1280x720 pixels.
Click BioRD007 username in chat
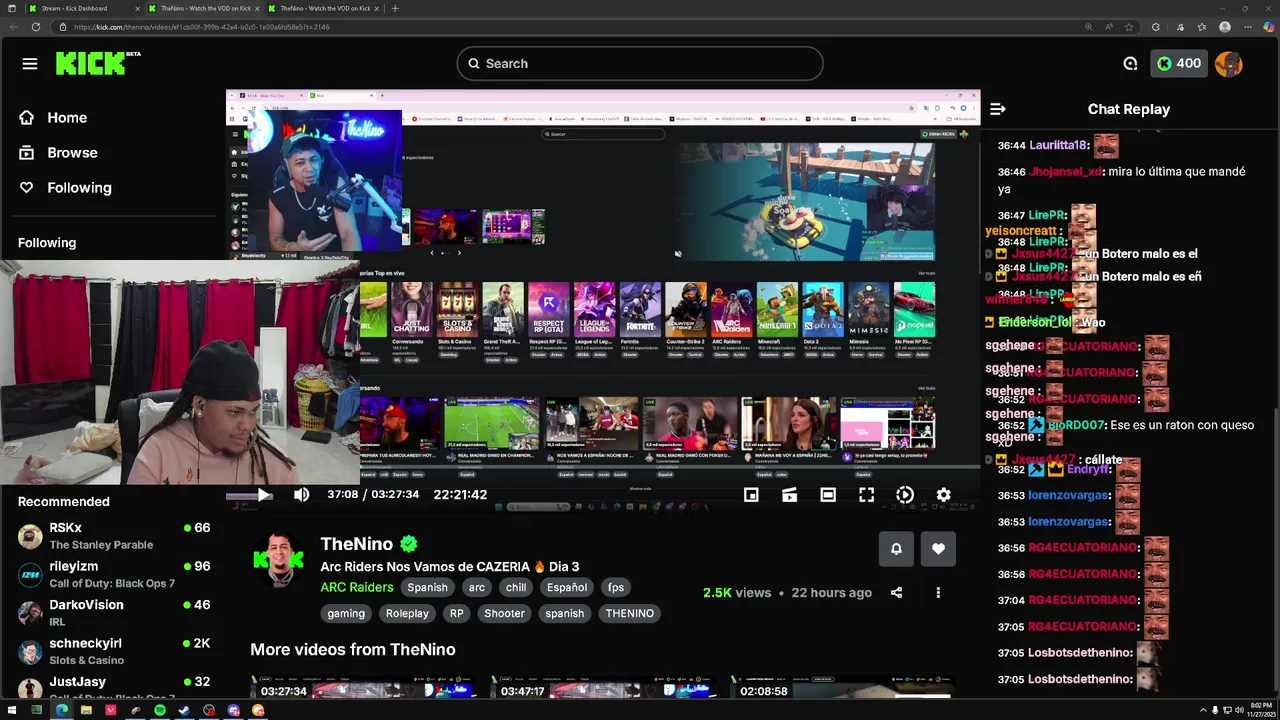1076,426
